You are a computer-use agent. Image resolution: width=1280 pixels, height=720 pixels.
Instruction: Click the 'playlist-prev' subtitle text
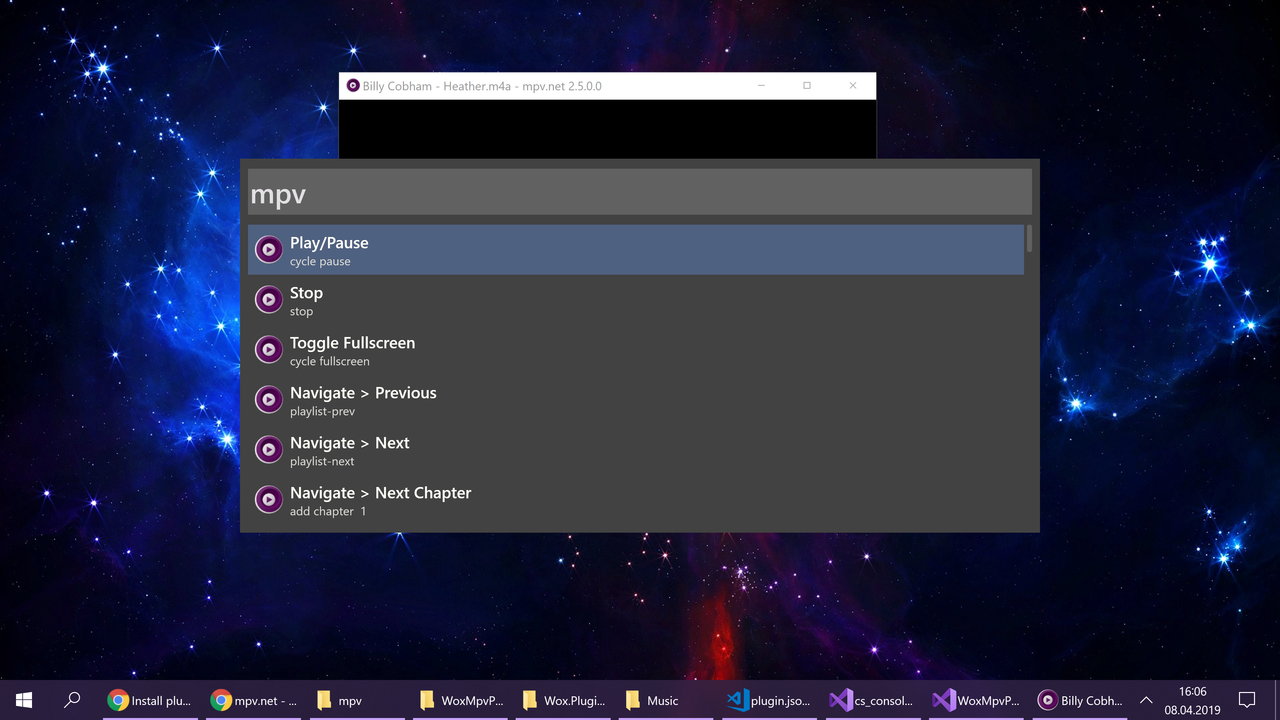click(x=322, y=412)
